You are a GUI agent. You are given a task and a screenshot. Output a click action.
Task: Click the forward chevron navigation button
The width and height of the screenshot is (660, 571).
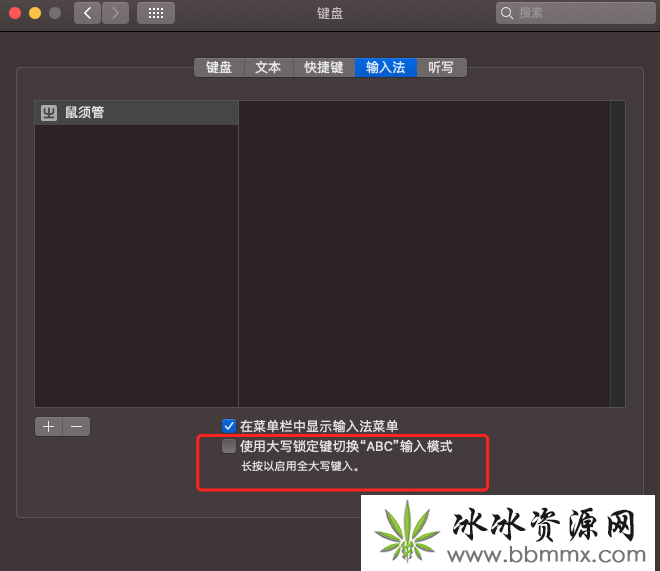point(115,13)
